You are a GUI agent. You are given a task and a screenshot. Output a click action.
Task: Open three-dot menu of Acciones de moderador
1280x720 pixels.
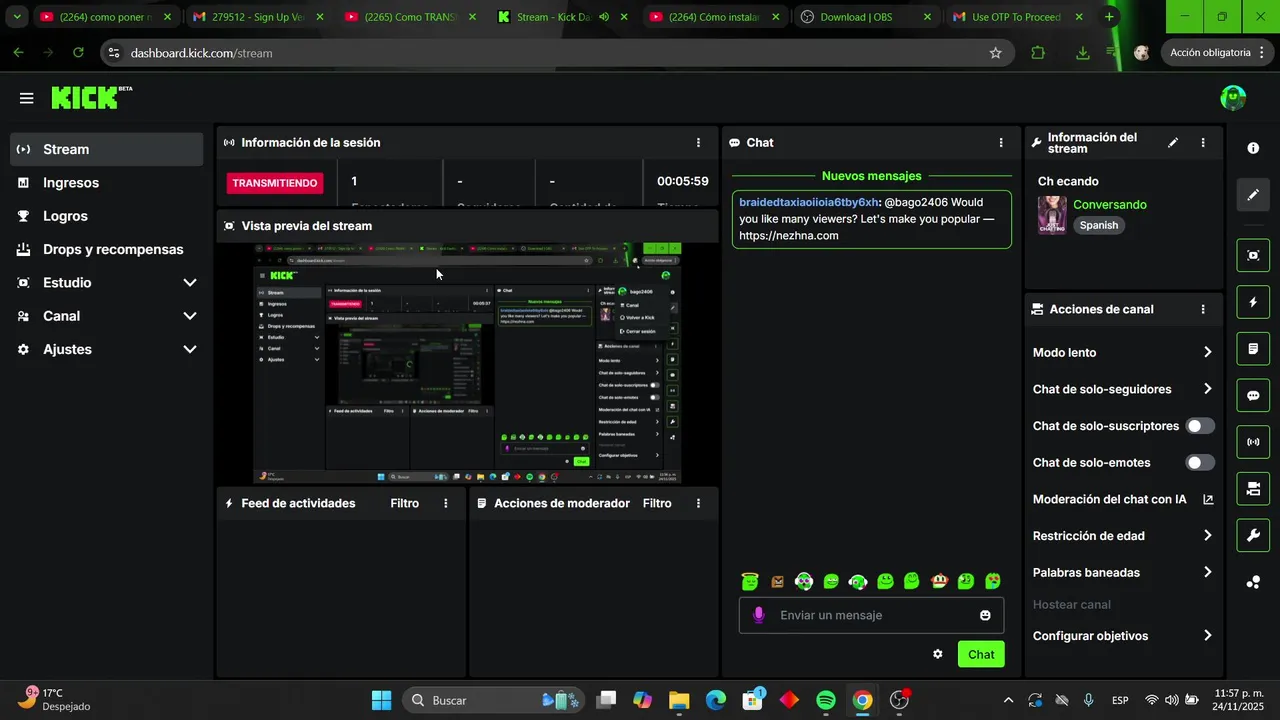pyautogui.click(x=698, y=503)
